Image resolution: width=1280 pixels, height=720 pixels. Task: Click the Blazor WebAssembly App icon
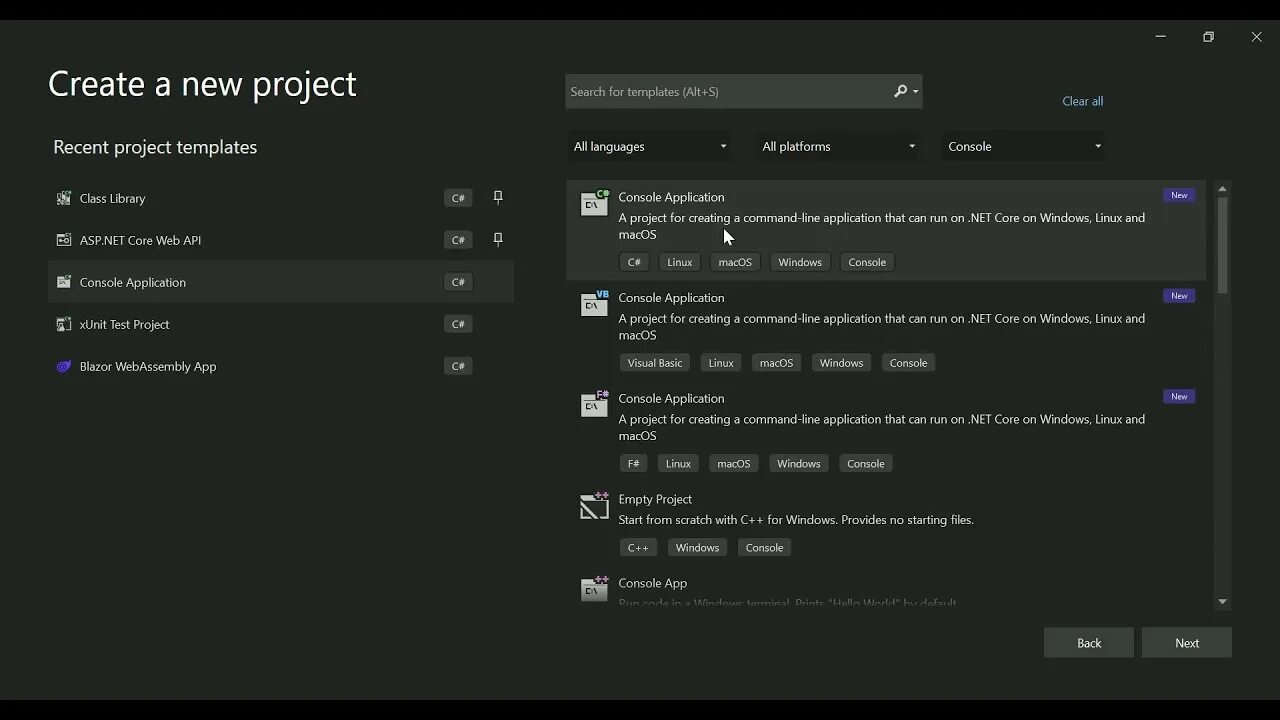[64, 367]
